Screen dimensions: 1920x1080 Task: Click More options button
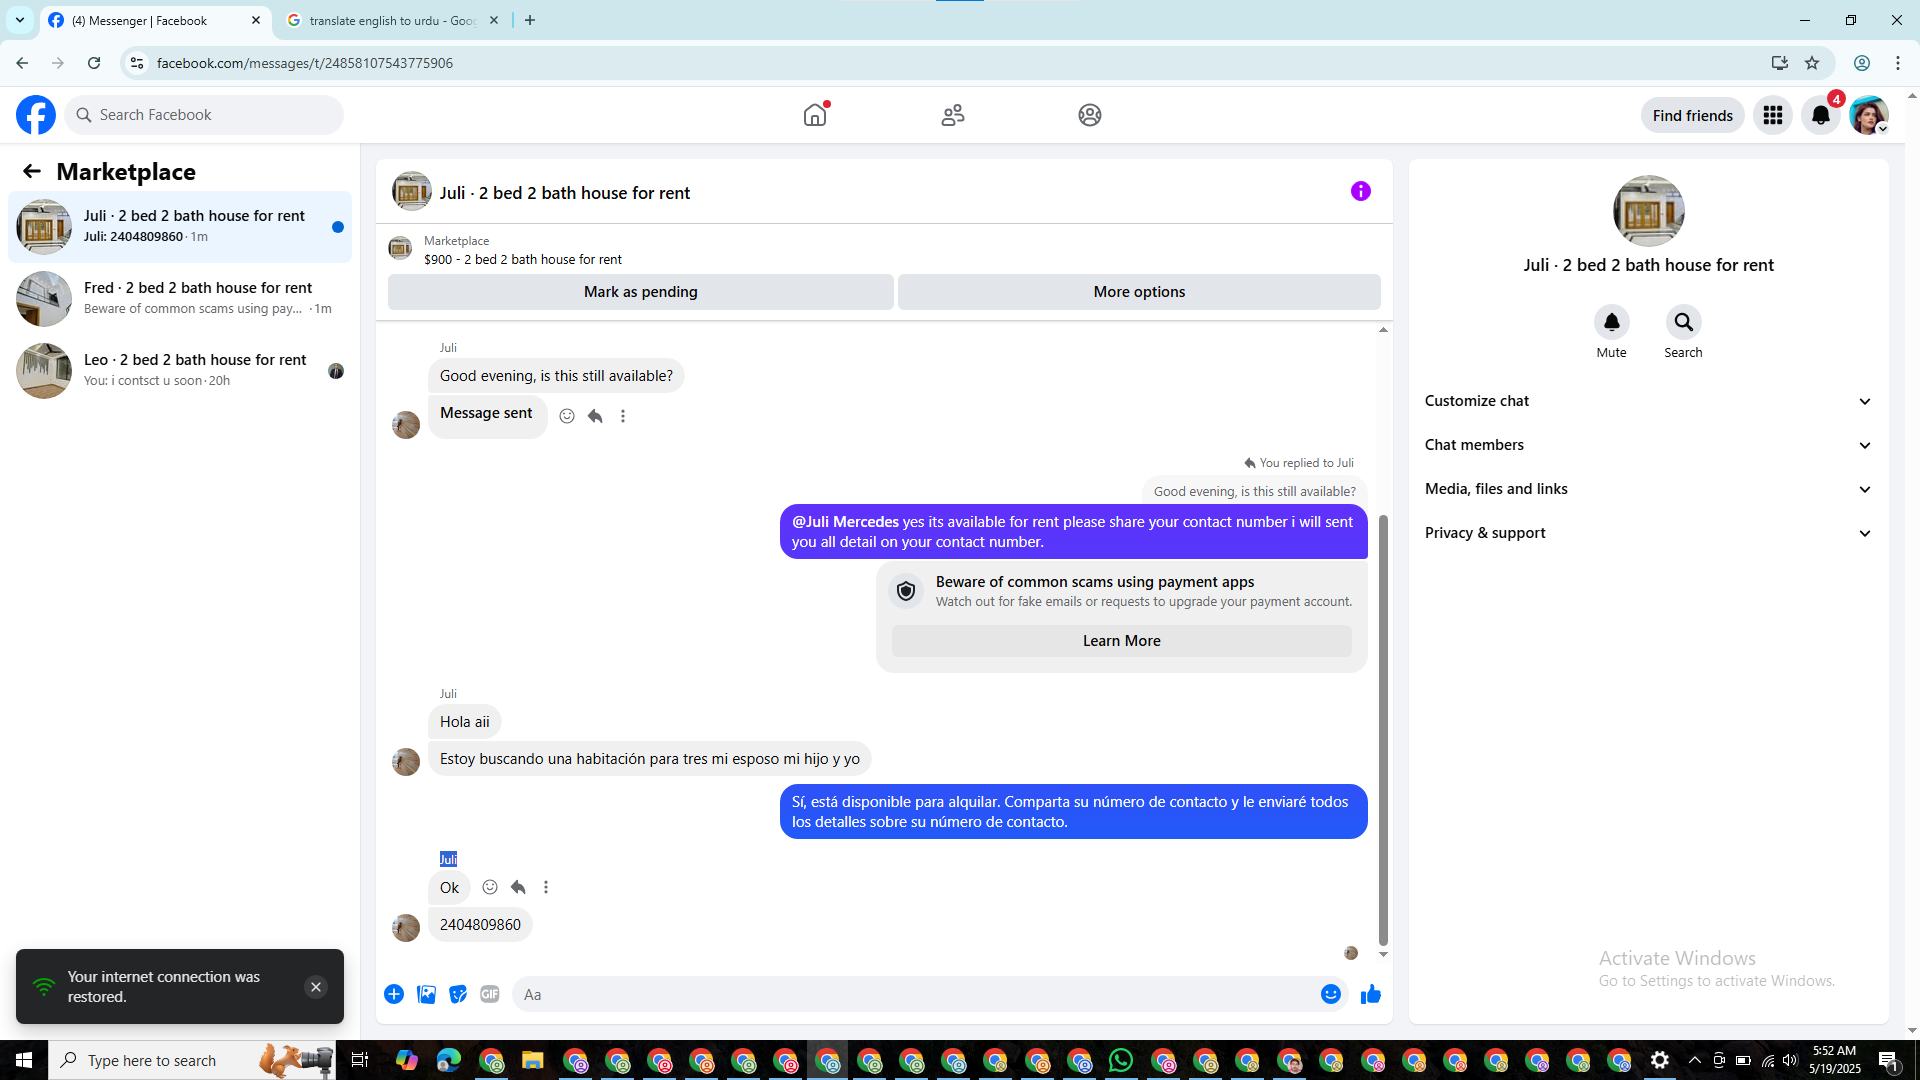[1139, 292]
